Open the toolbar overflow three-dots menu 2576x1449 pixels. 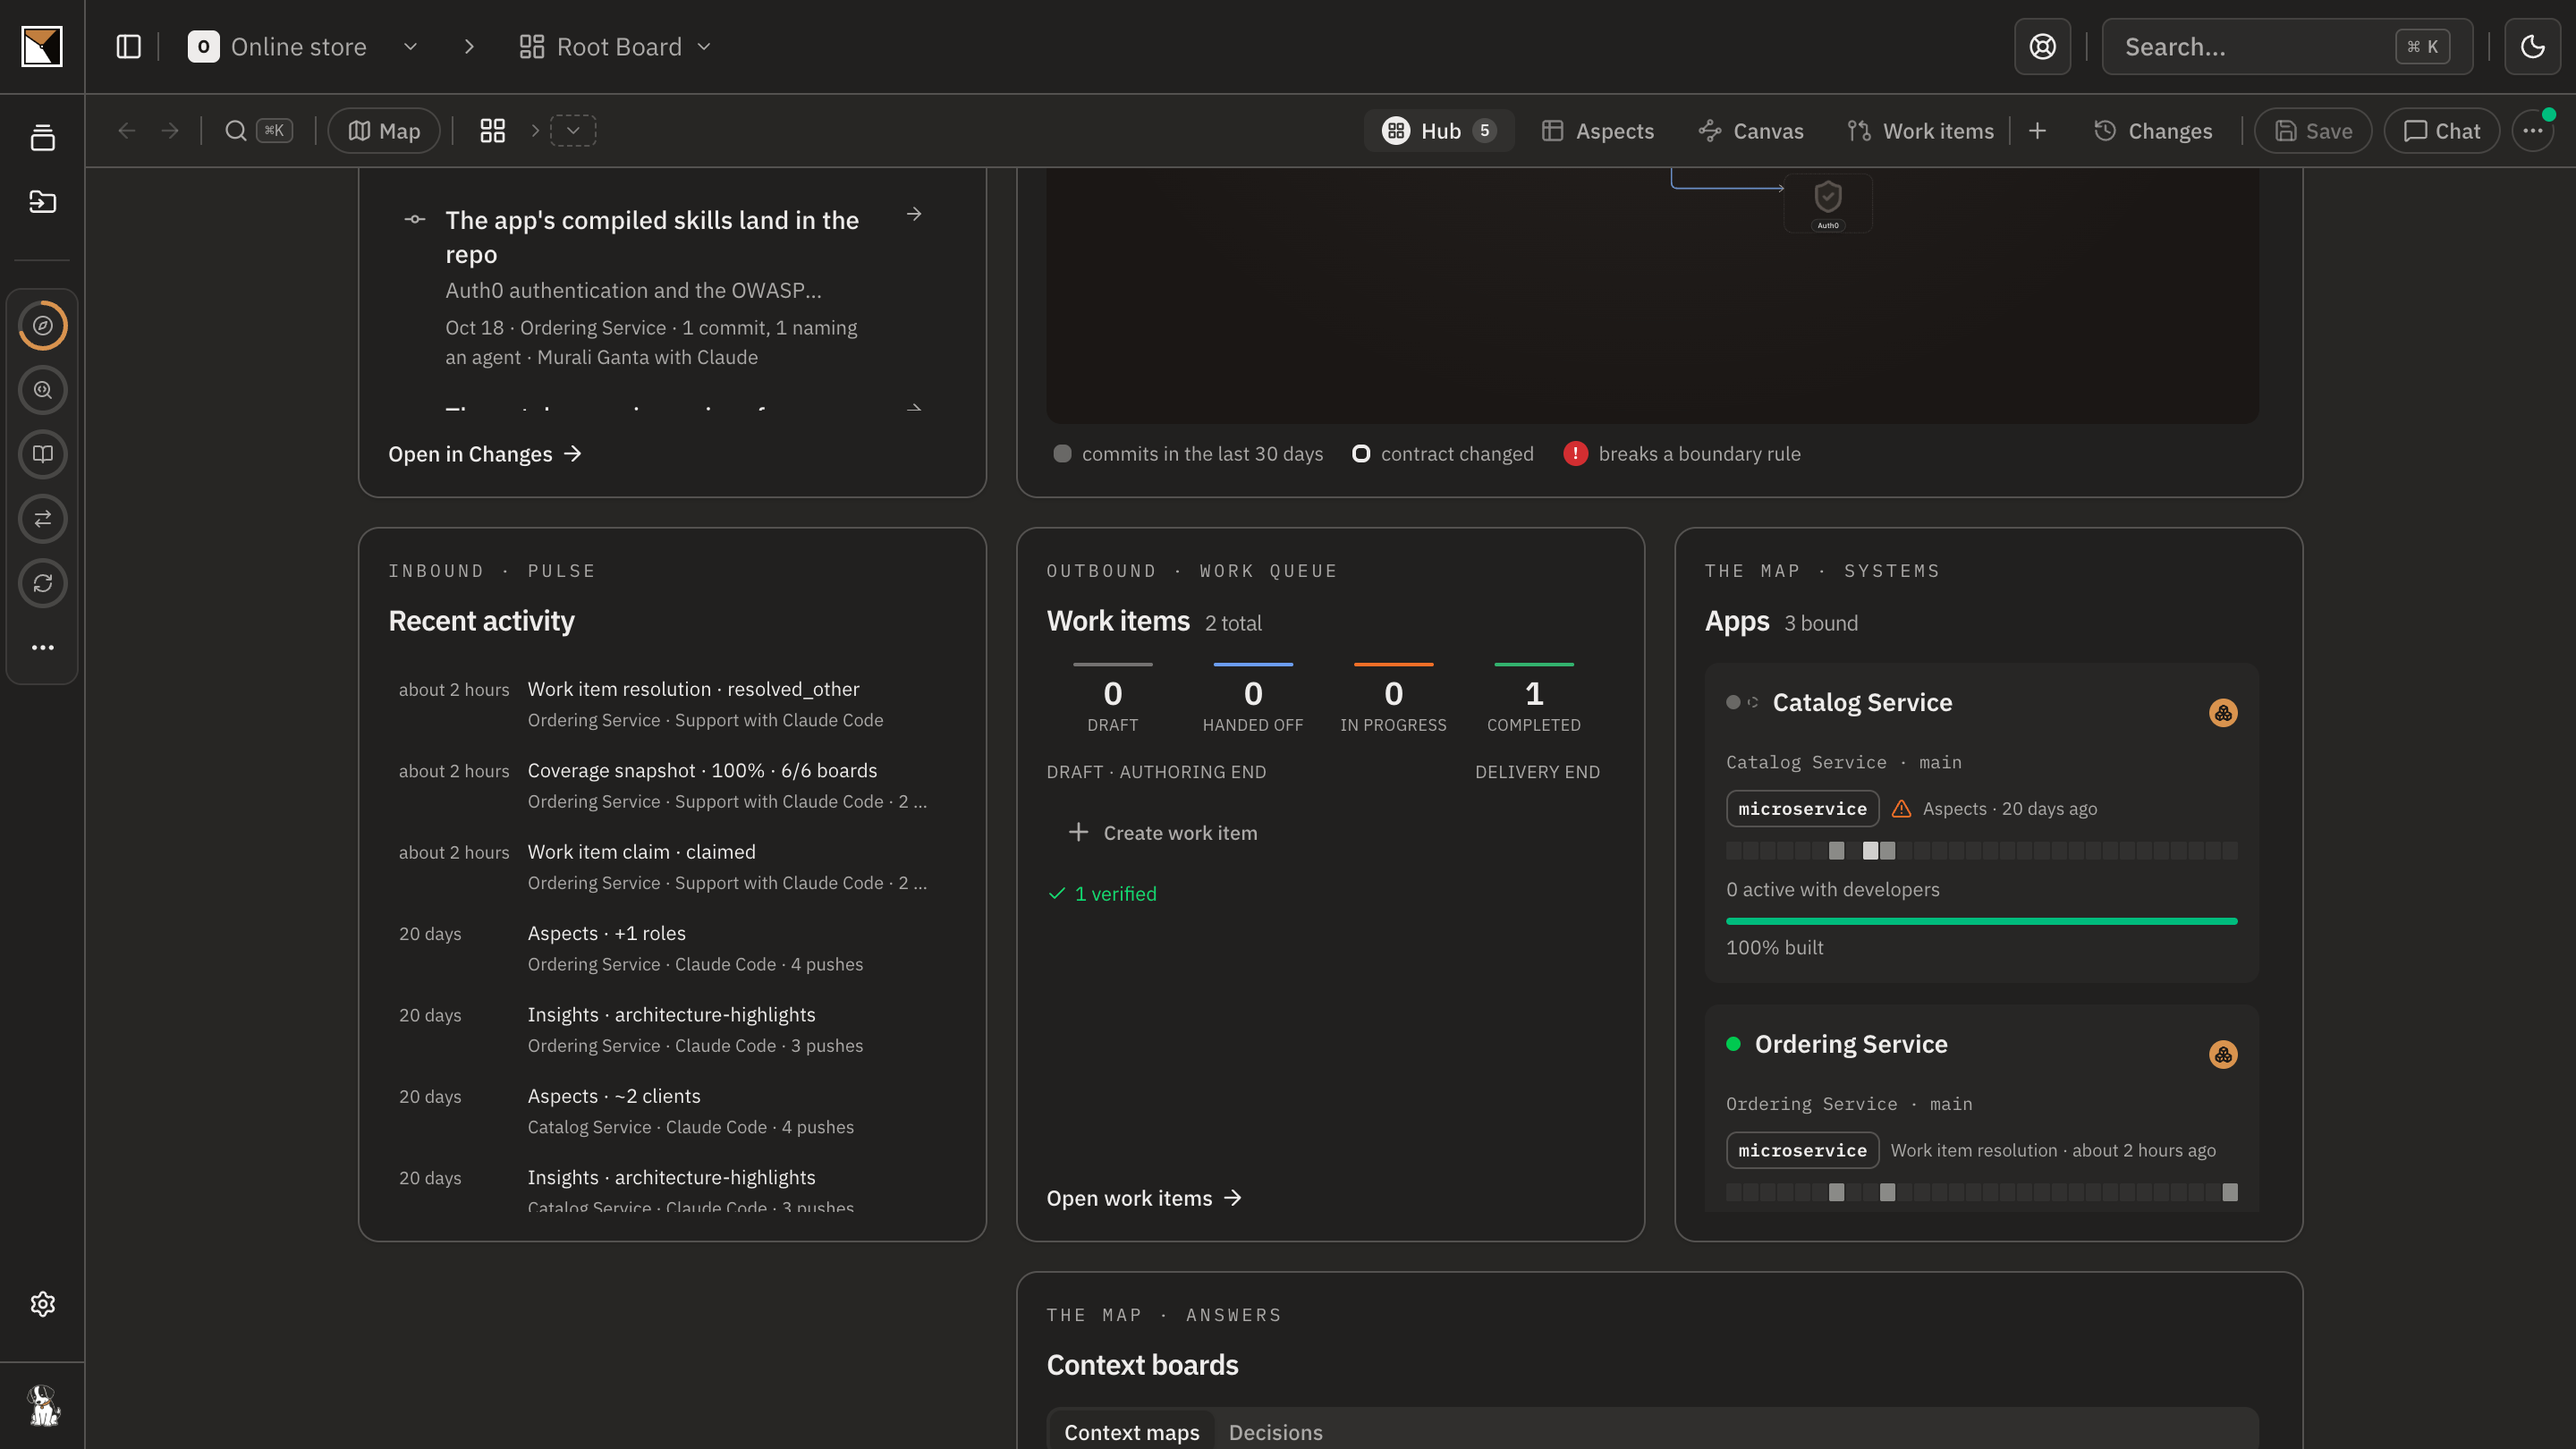coord(2532,131)
